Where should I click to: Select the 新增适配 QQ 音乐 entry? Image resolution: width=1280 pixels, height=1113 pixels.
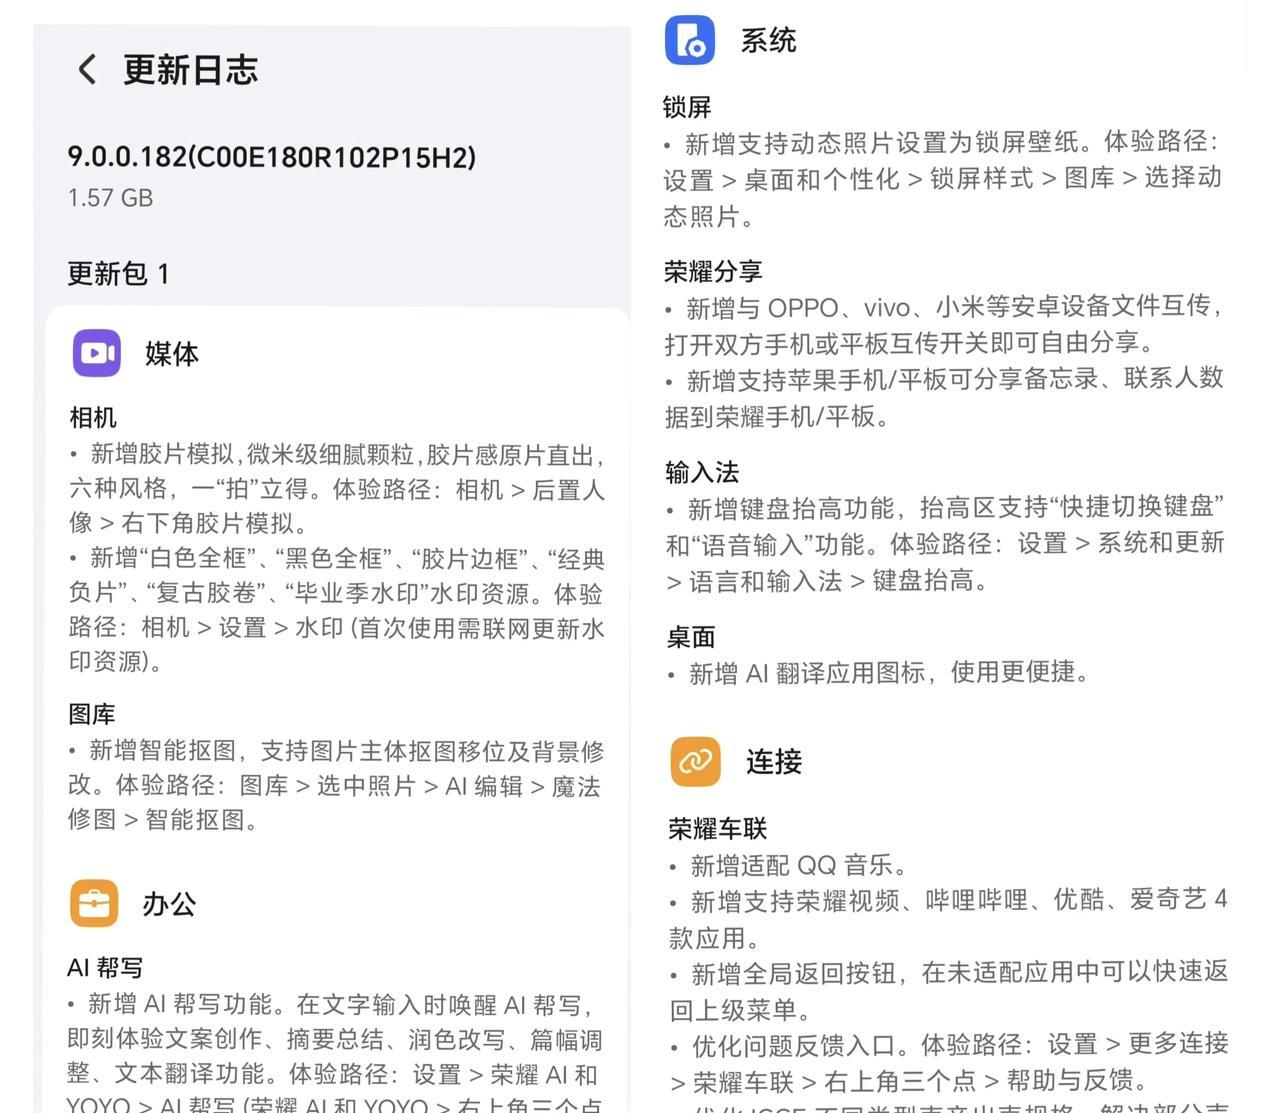point(790,865)
